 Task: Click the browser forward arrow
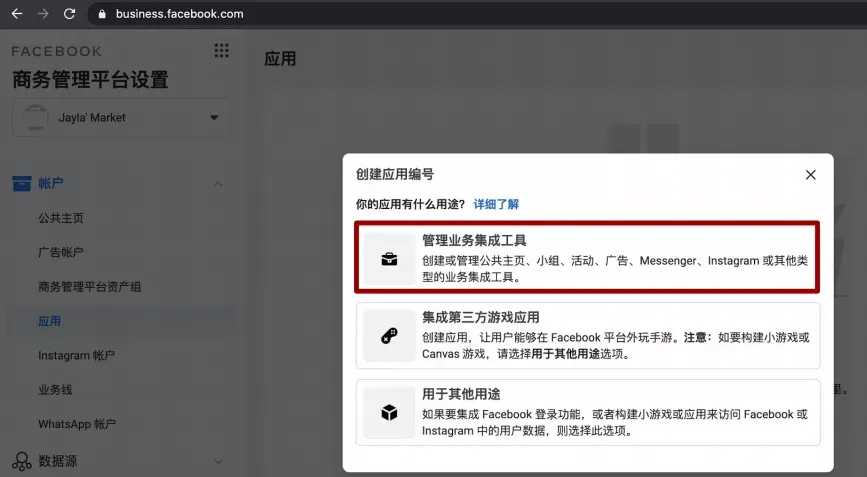43,14
